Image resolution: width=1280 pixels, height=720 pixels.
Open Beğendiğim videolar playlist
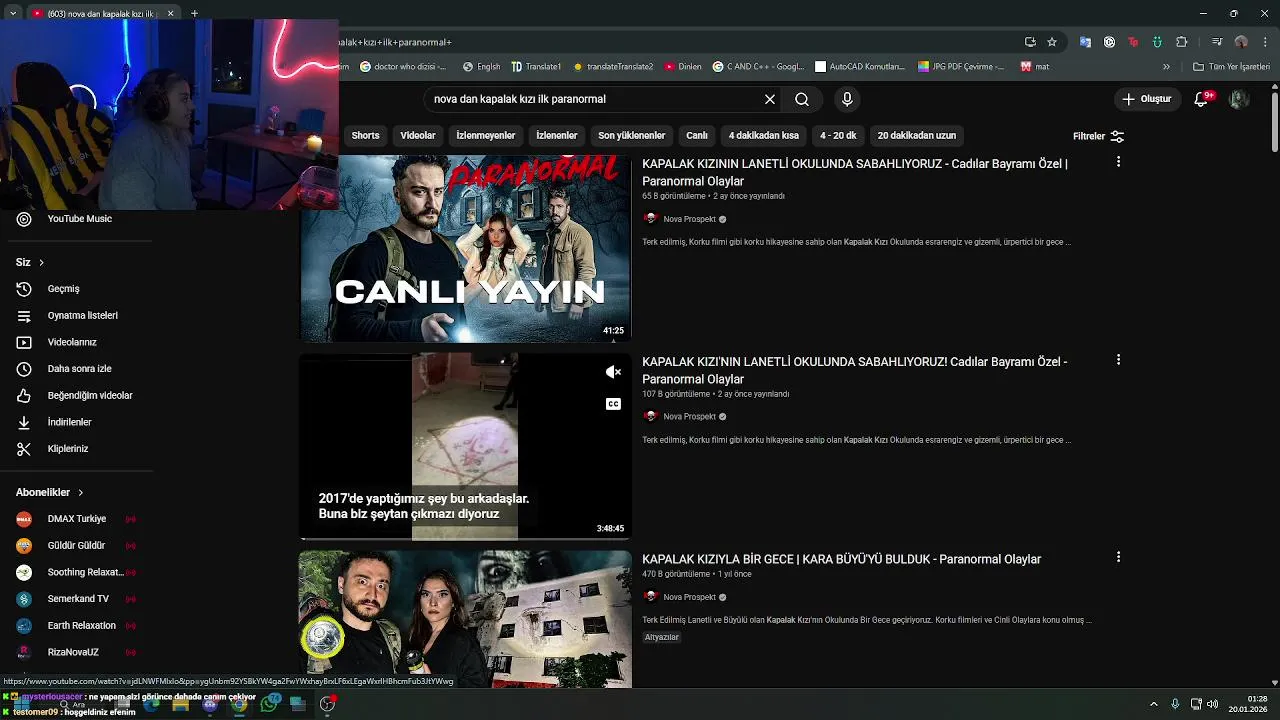[x=76, y=395]
